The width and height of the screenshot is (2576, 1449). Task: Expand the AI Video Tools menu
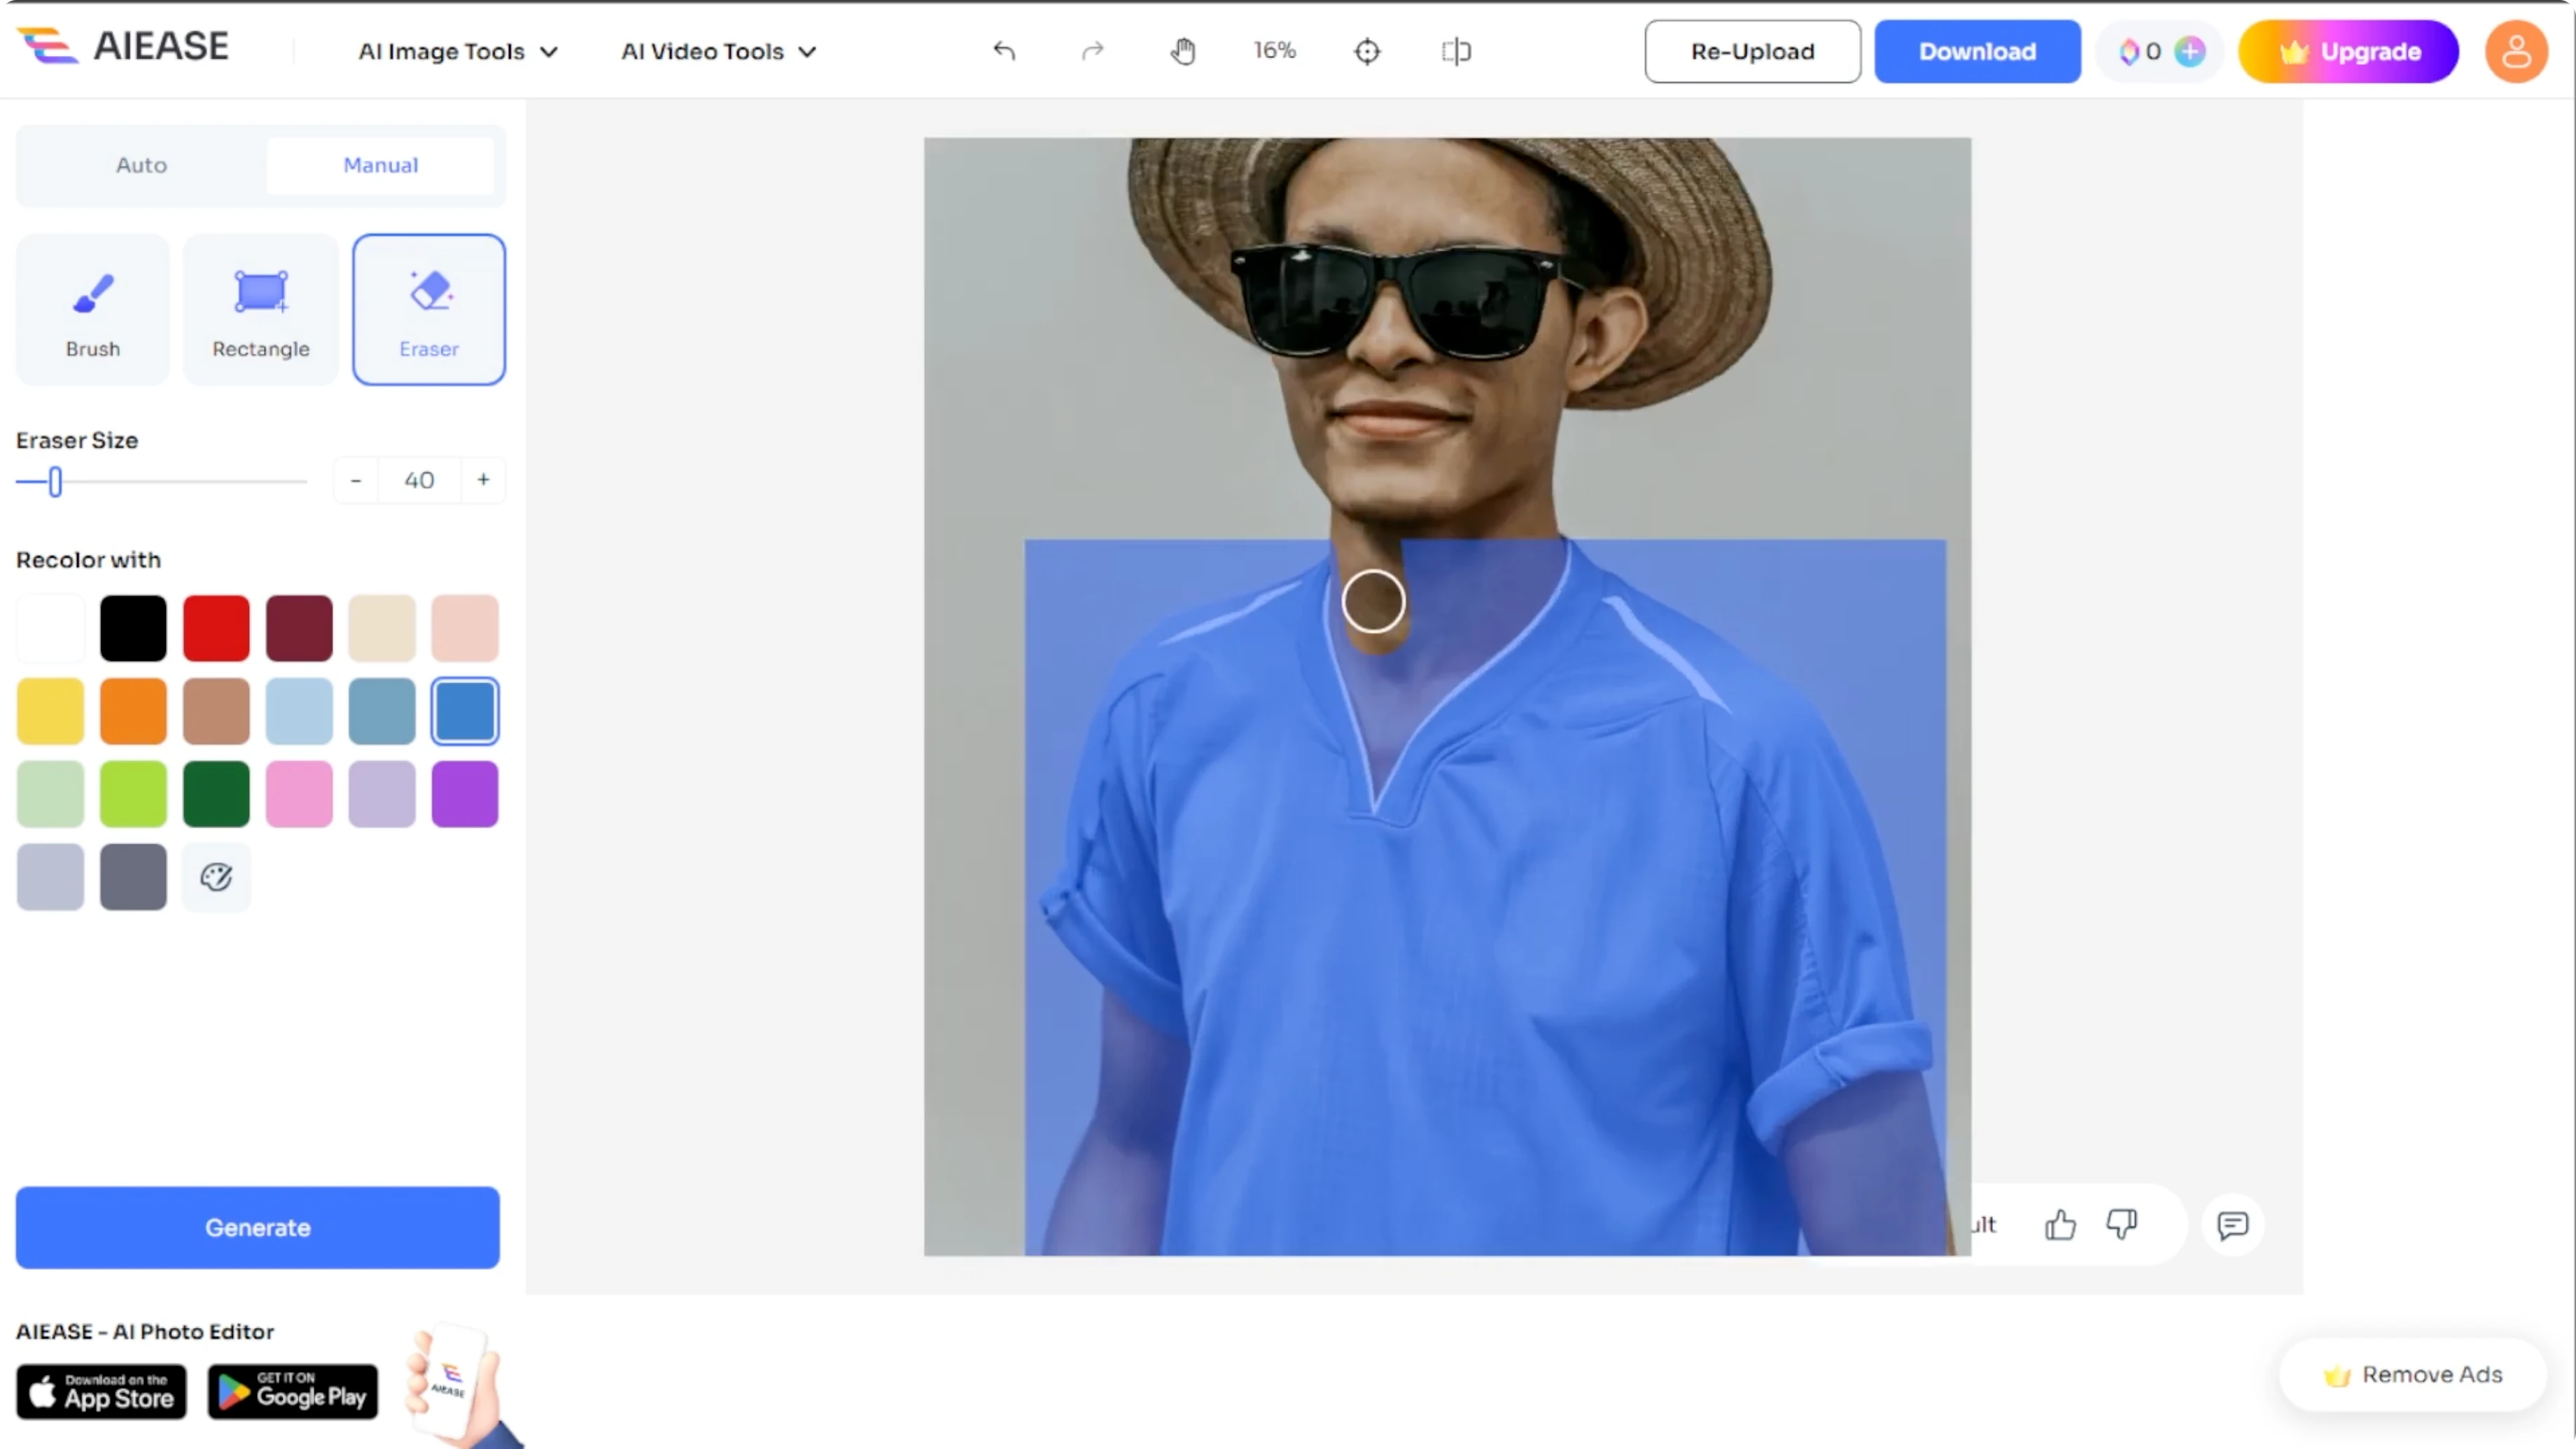tap(719, 51)
